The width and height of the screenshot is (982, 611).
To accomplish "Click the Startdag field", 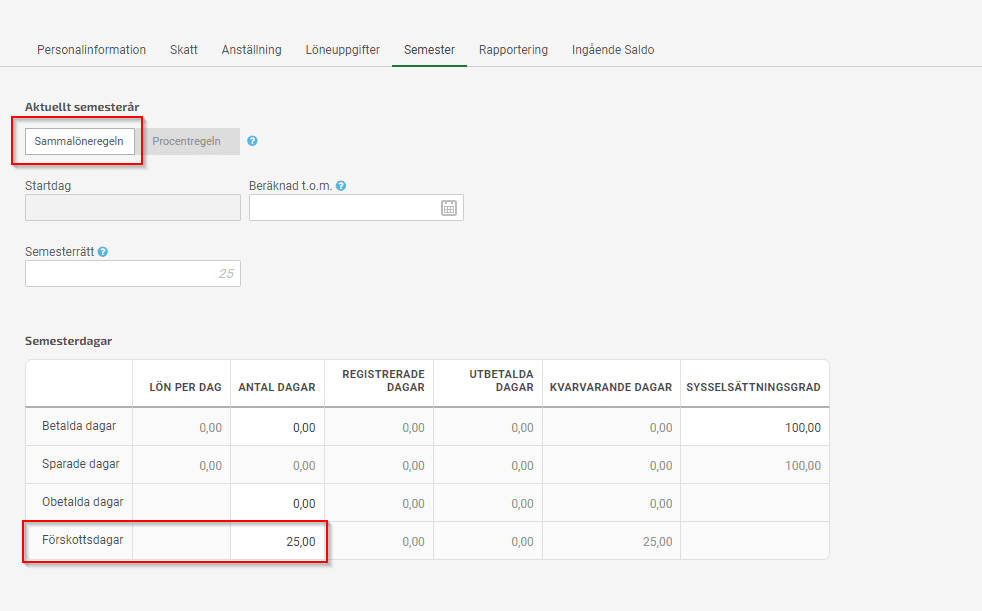I will coord(133,207).
